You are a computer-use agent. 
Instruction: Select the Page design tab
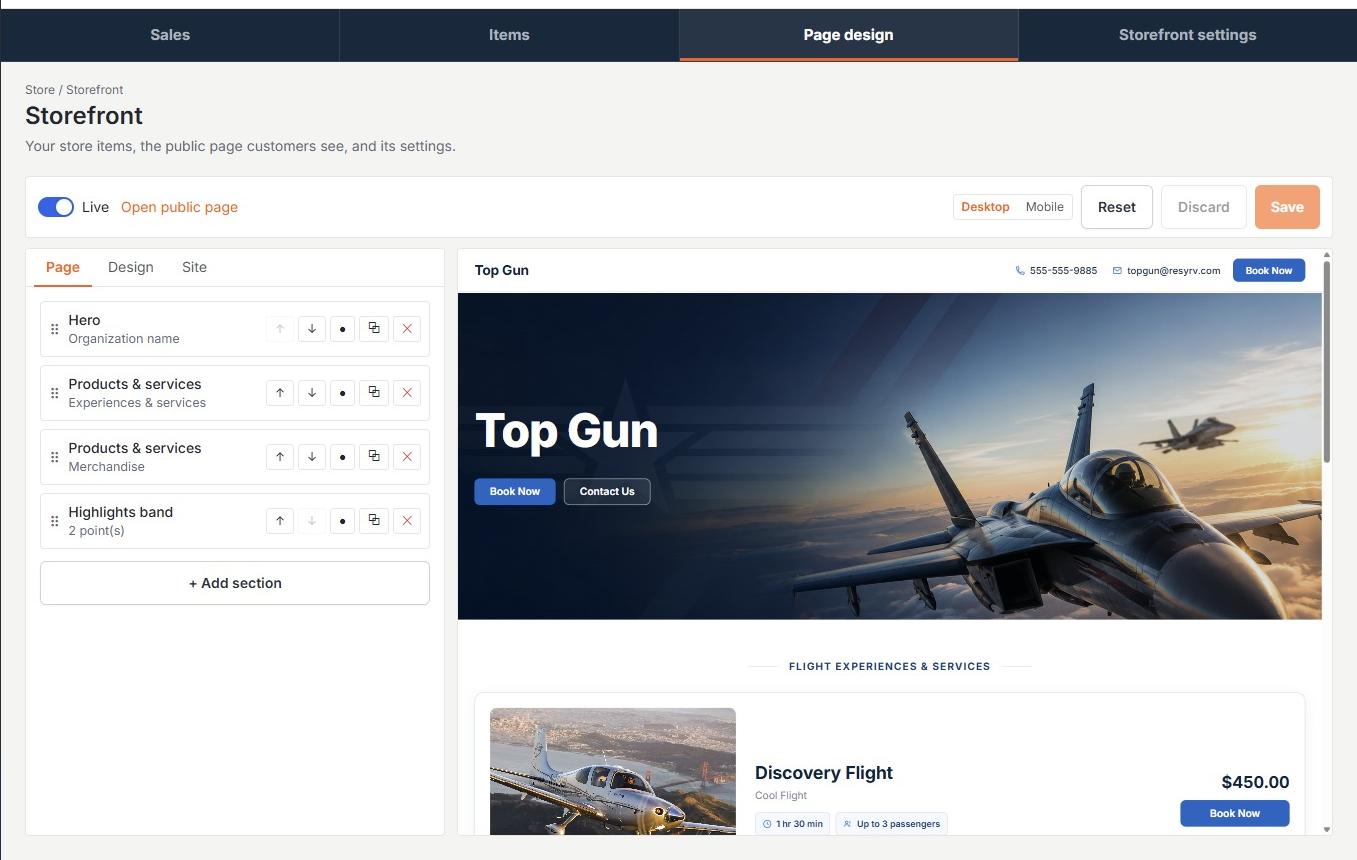[x=848, y=35]
